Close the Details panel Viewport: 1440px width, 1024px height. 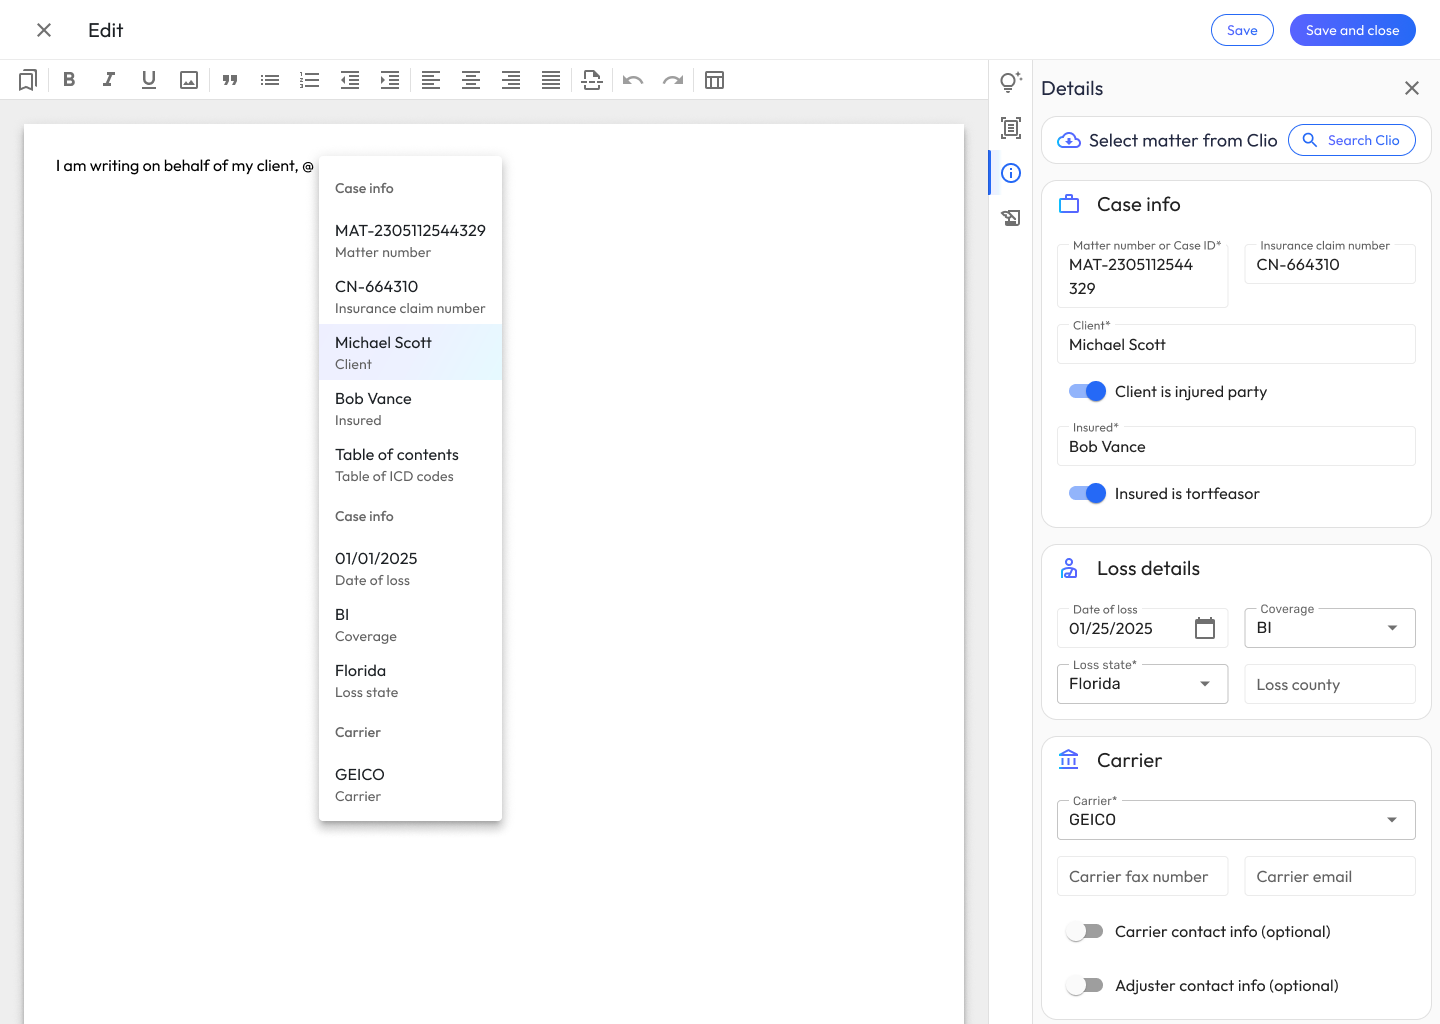(x=1412, y=88)
